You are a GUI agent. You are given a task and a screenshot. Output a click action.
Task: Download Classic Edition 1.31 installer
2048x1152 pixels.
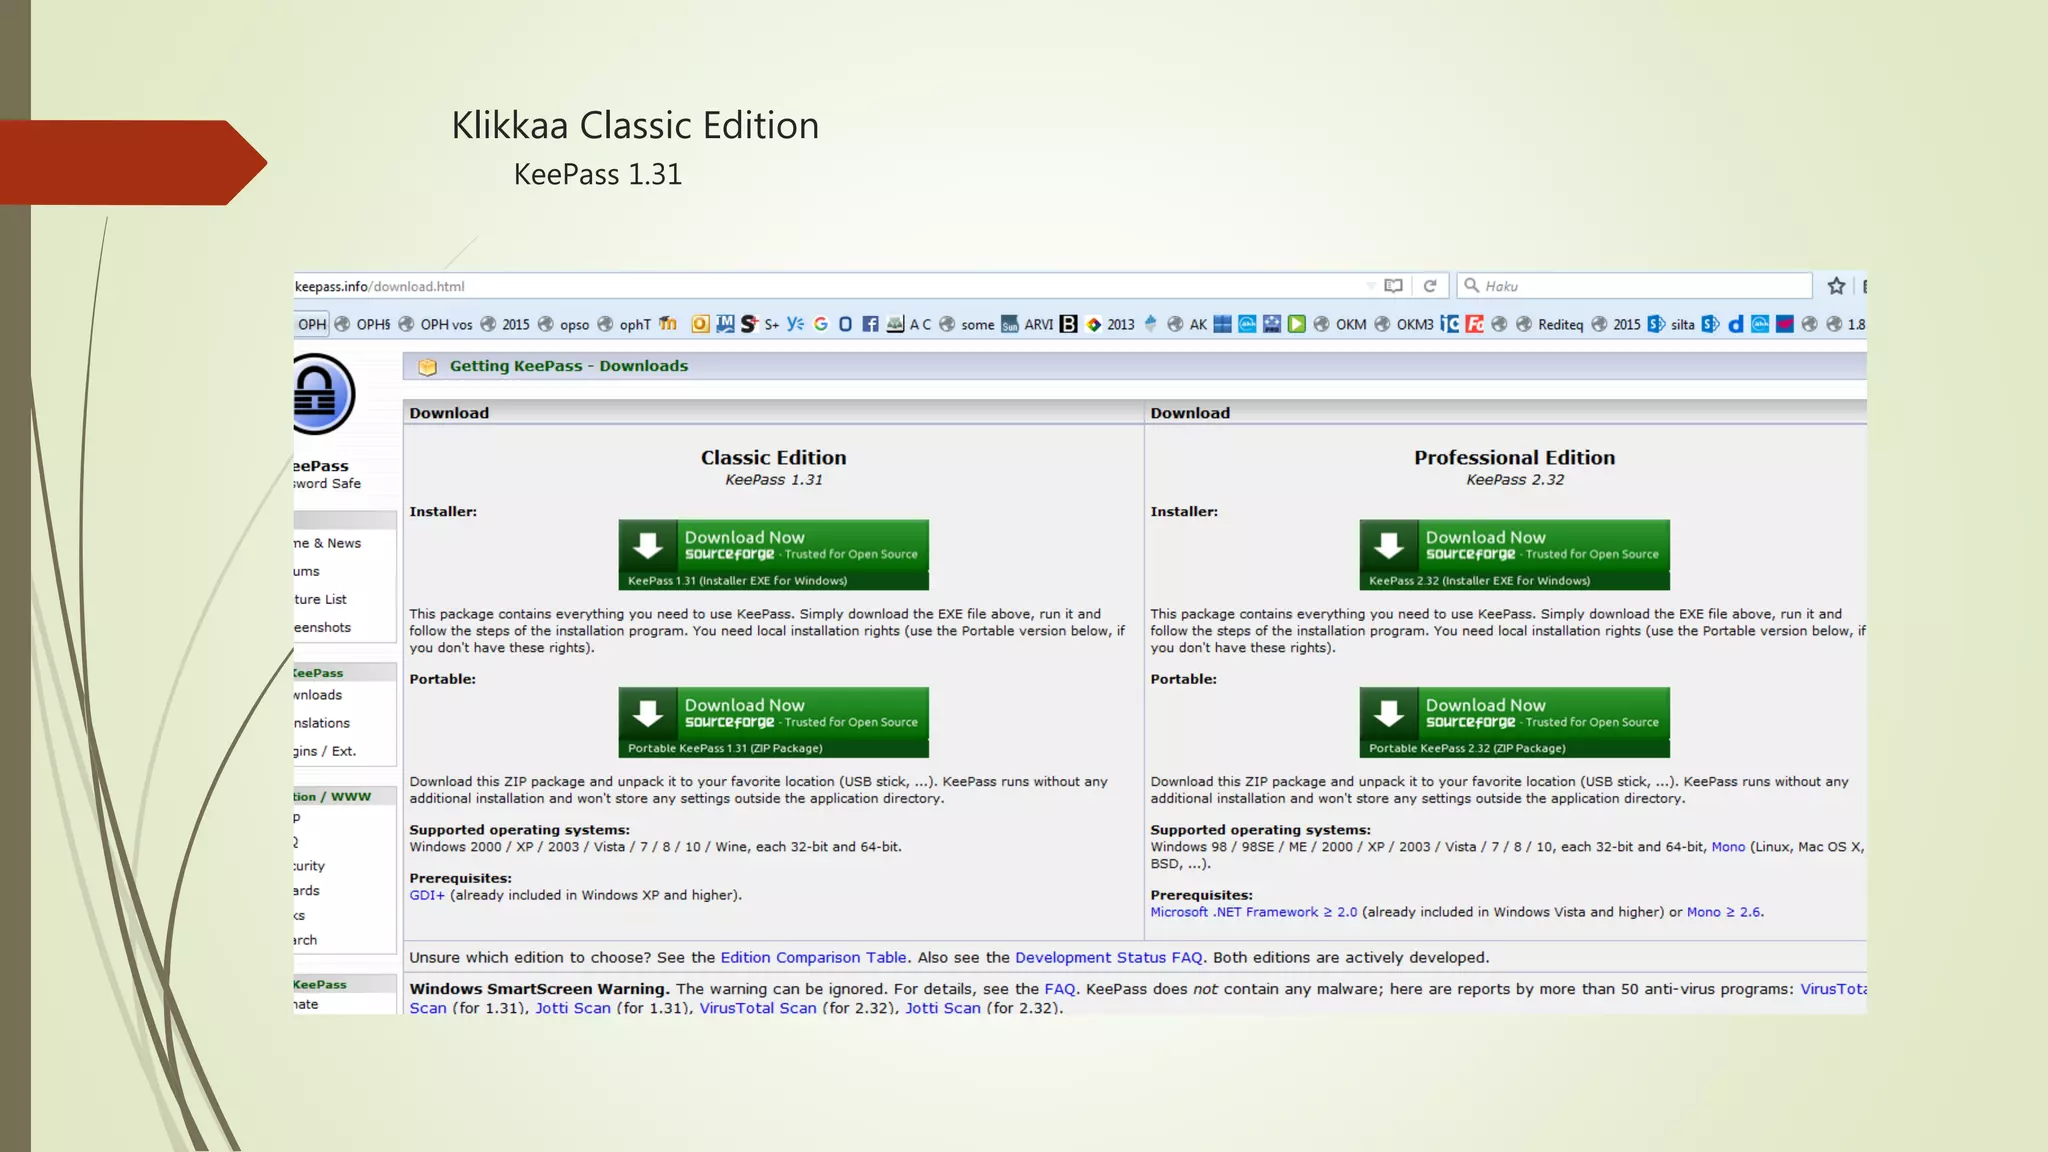(x=773, y=554)
